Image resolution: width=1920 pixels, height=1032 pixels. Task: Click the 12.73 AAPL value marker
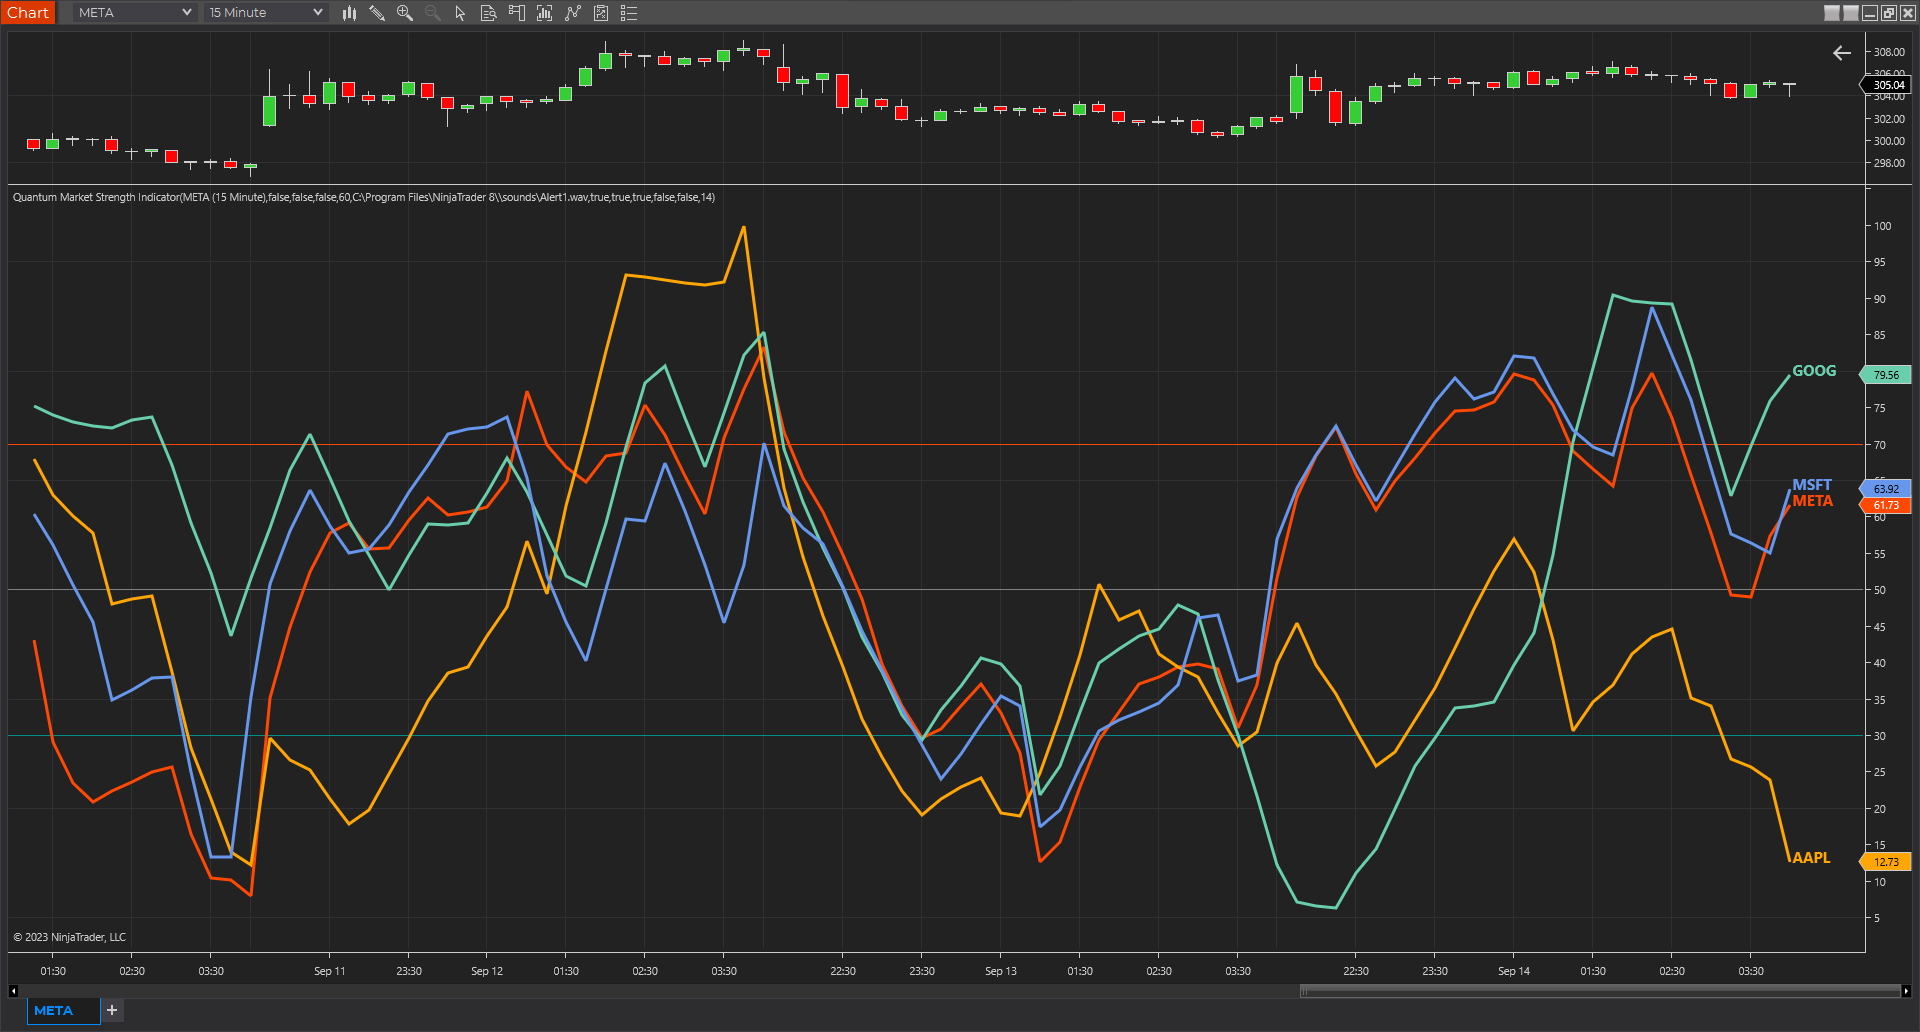[x=1886, y=862]
